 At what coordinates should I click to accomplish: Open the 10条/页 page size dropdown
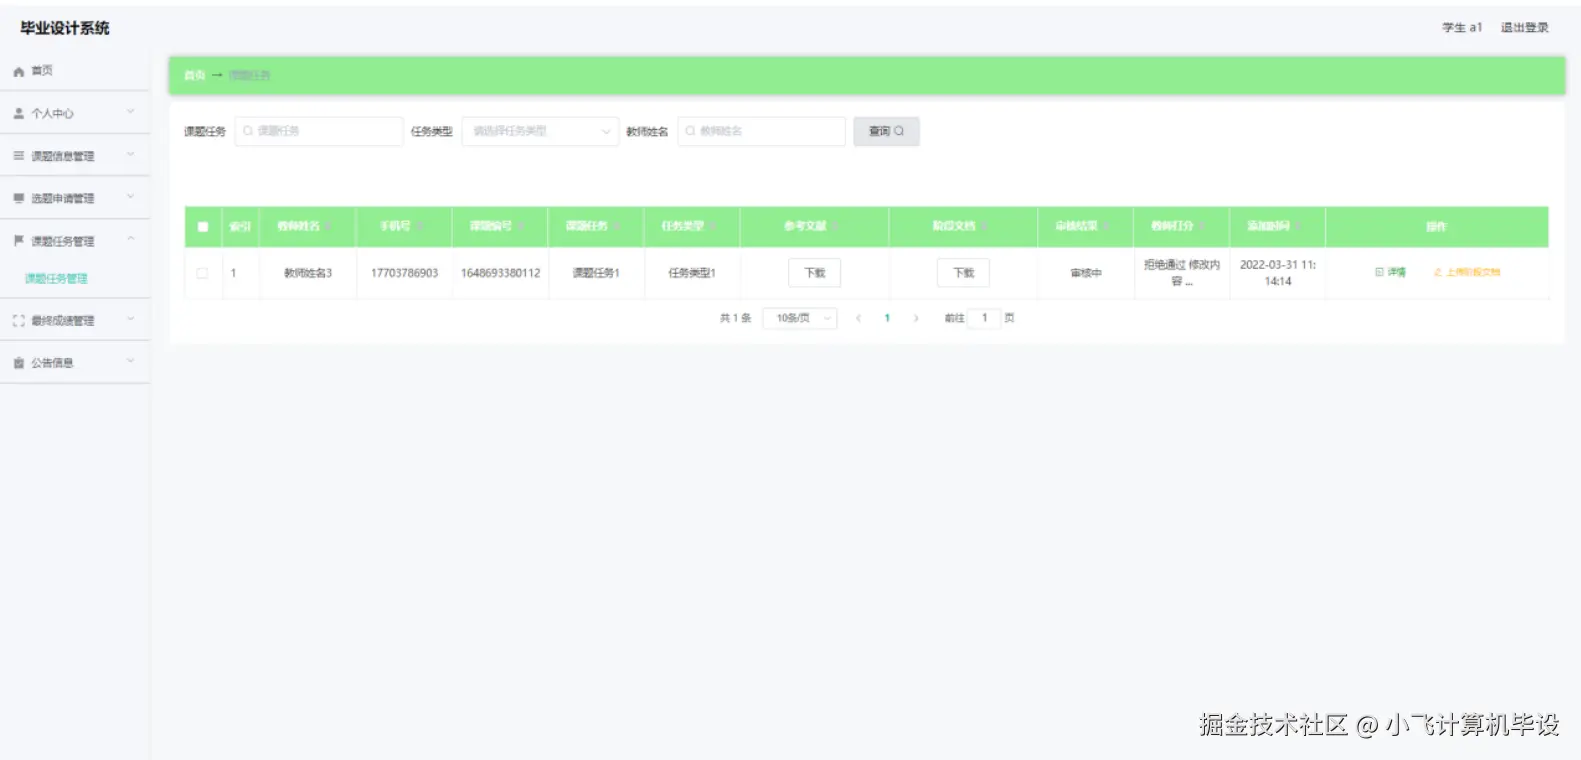point(800,318)
